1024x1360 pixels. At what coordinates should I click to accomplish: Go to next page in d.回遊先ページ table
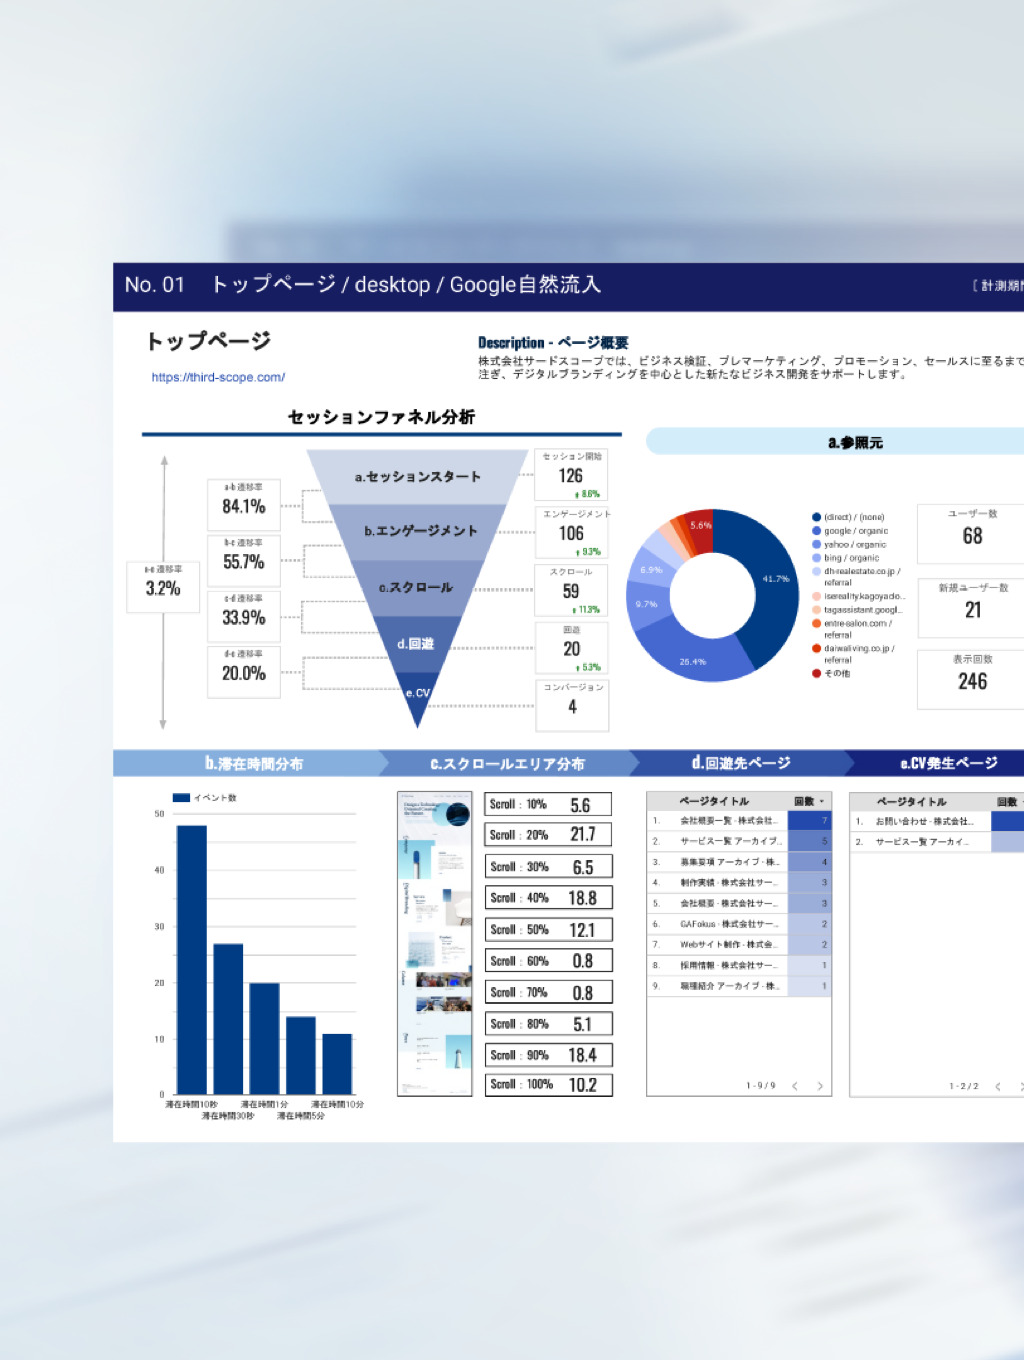click(820, 1086)
